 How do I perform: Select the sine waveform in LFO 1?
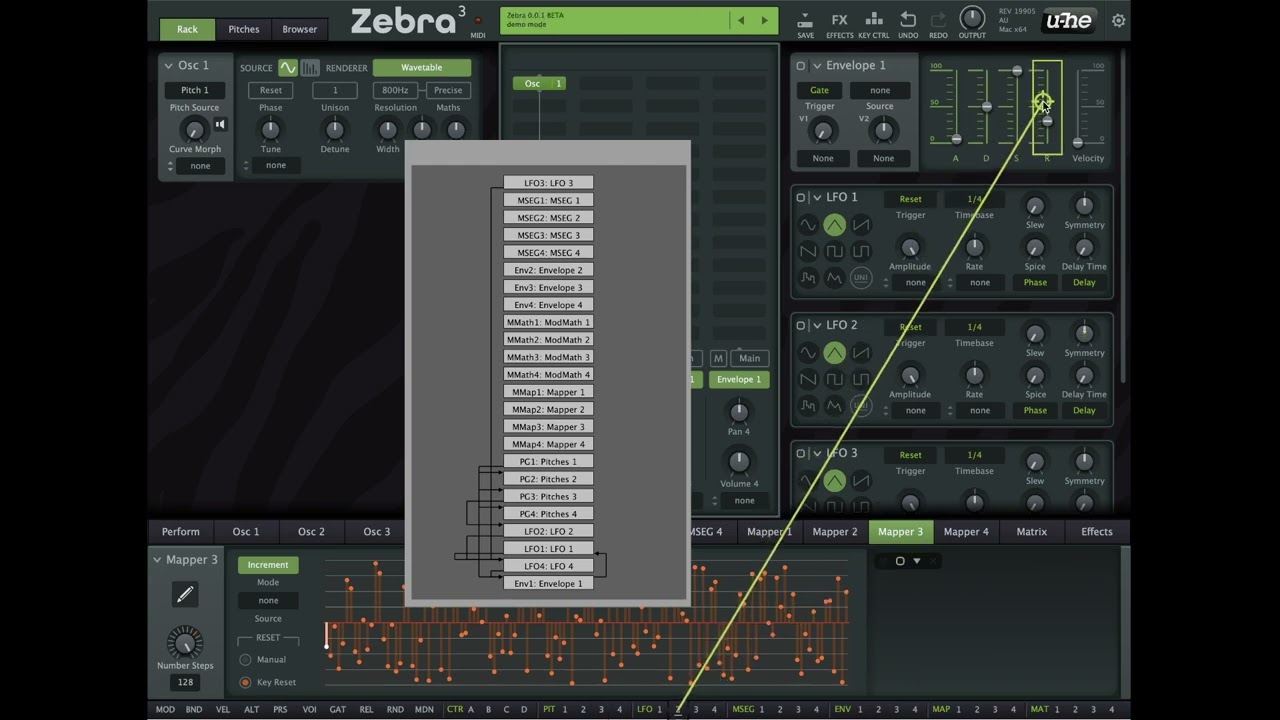pos(808,225)
